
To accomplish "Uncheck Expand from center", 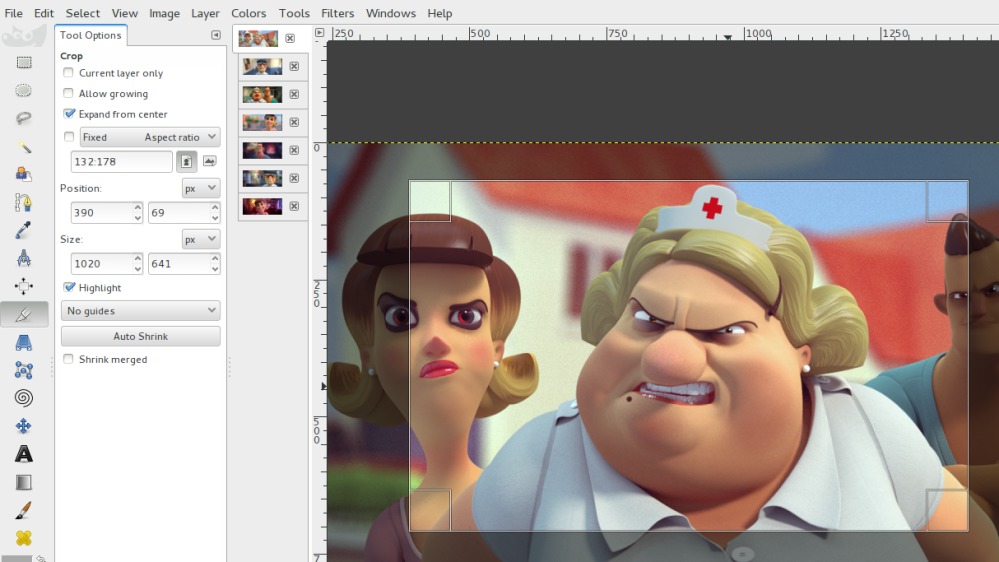I will point(69,114).
